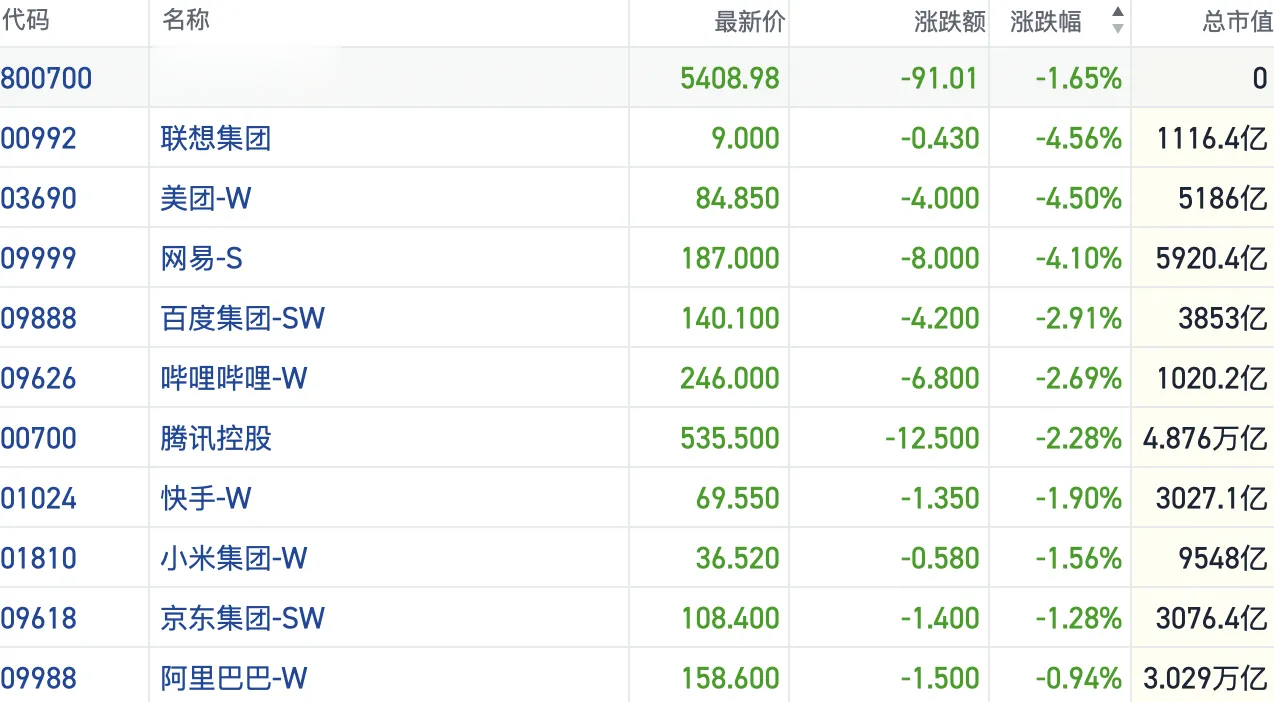Open the 阿里巴巴-W stock
Viewport: 1274px width, 702px height.
click(234, 678)
